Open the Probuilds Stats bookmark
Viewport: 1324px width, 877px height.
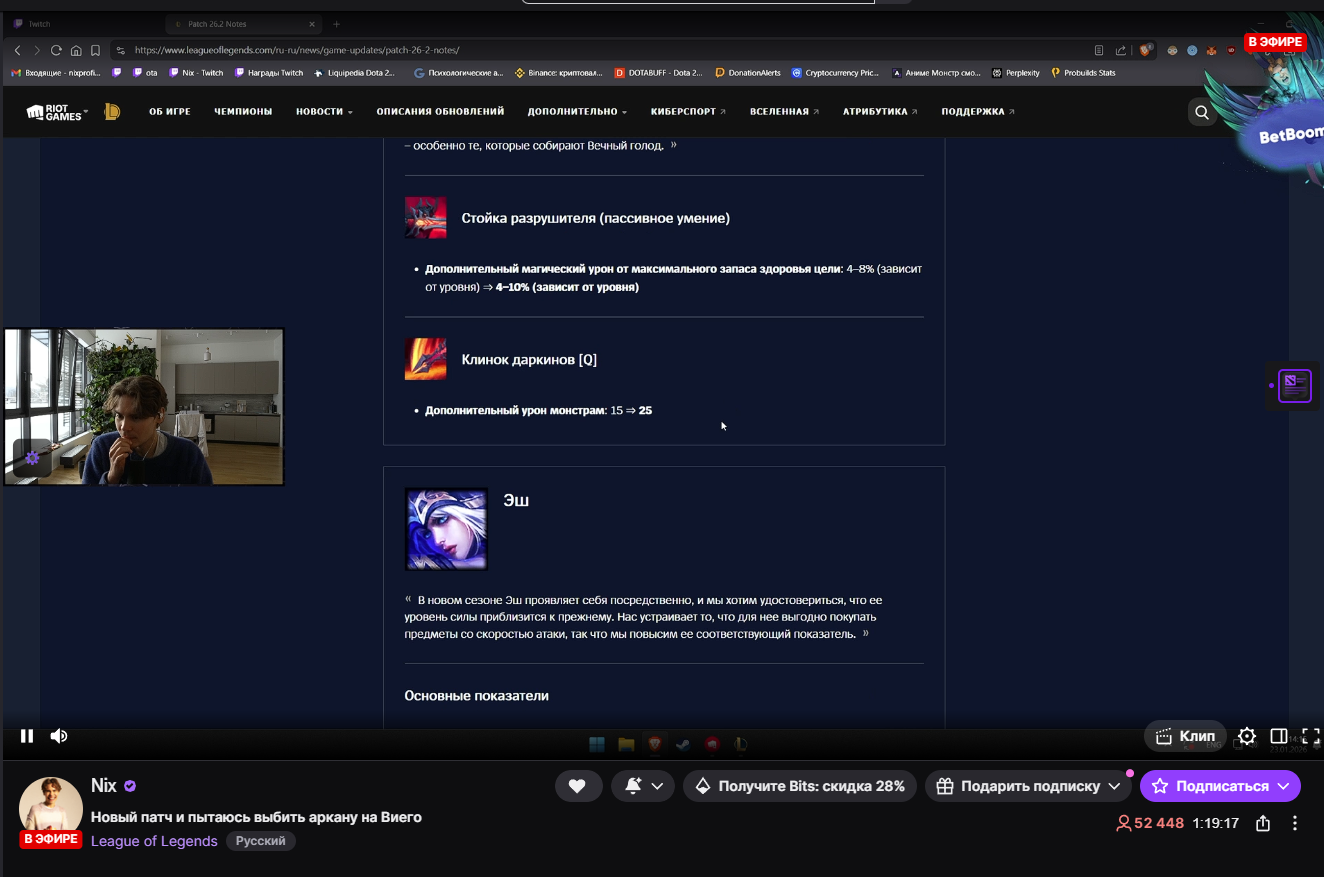(x=1083, y=73)
